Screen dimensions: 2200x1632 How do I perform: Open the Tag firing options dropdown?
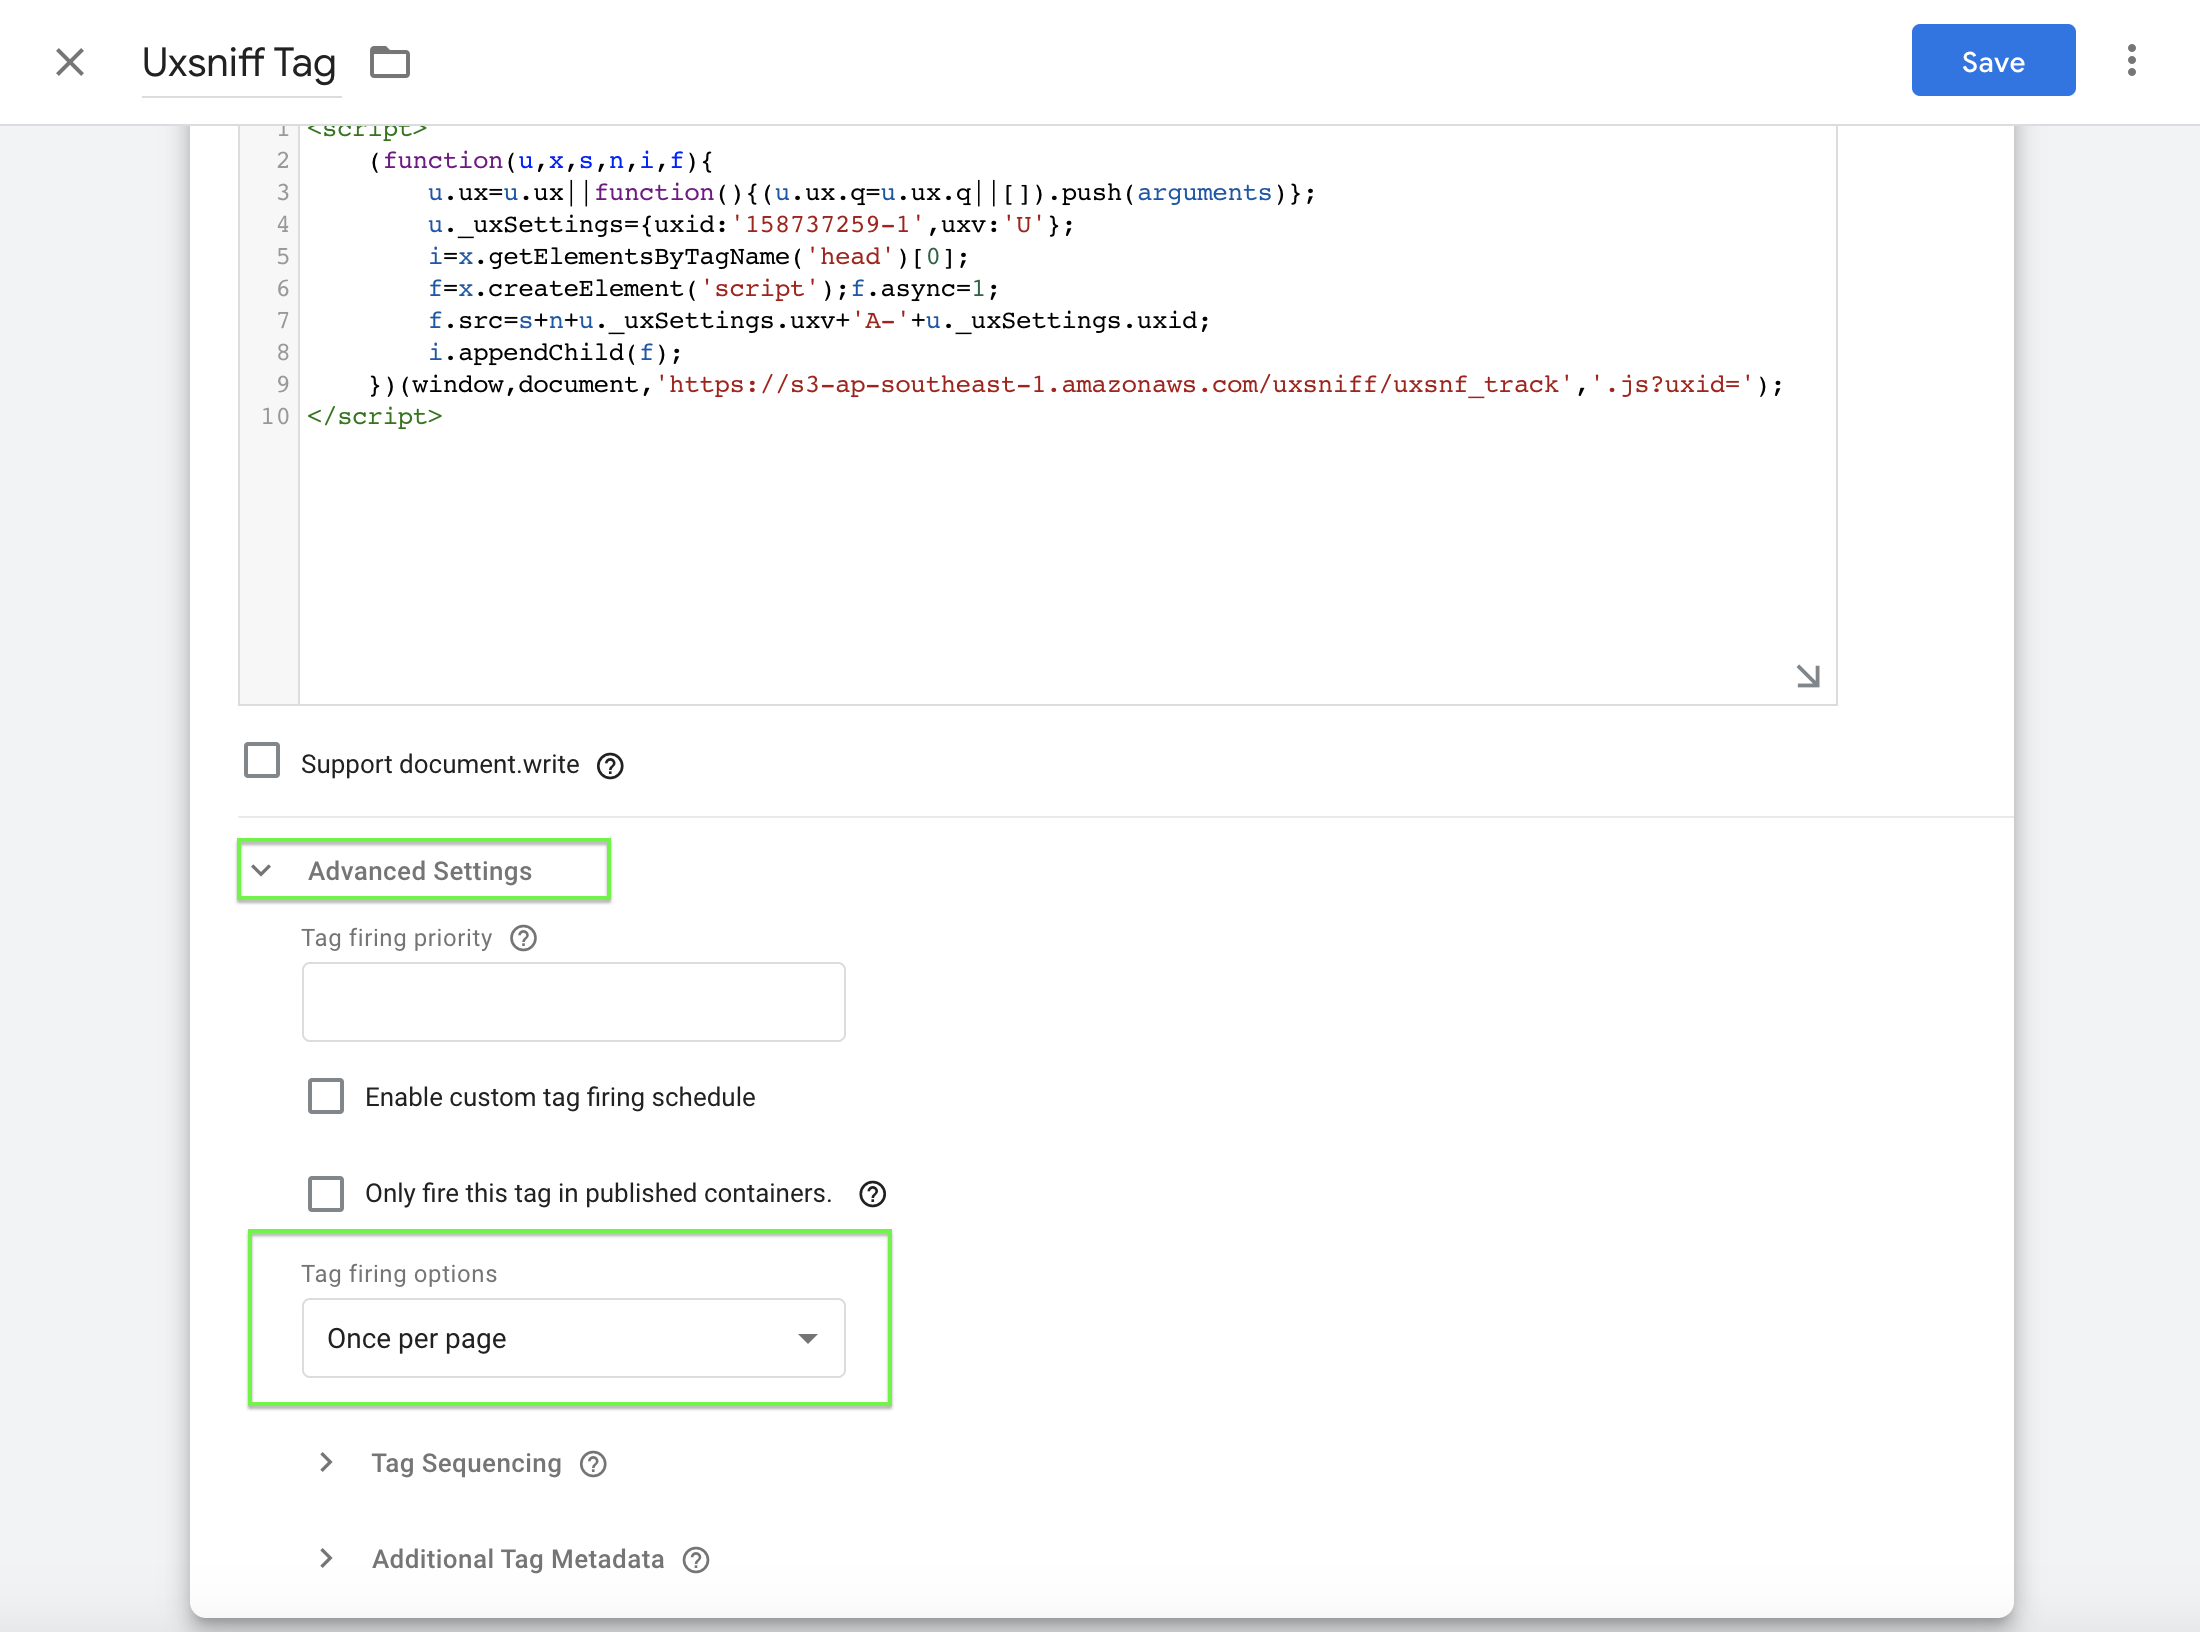click(x=574, y=1338)
